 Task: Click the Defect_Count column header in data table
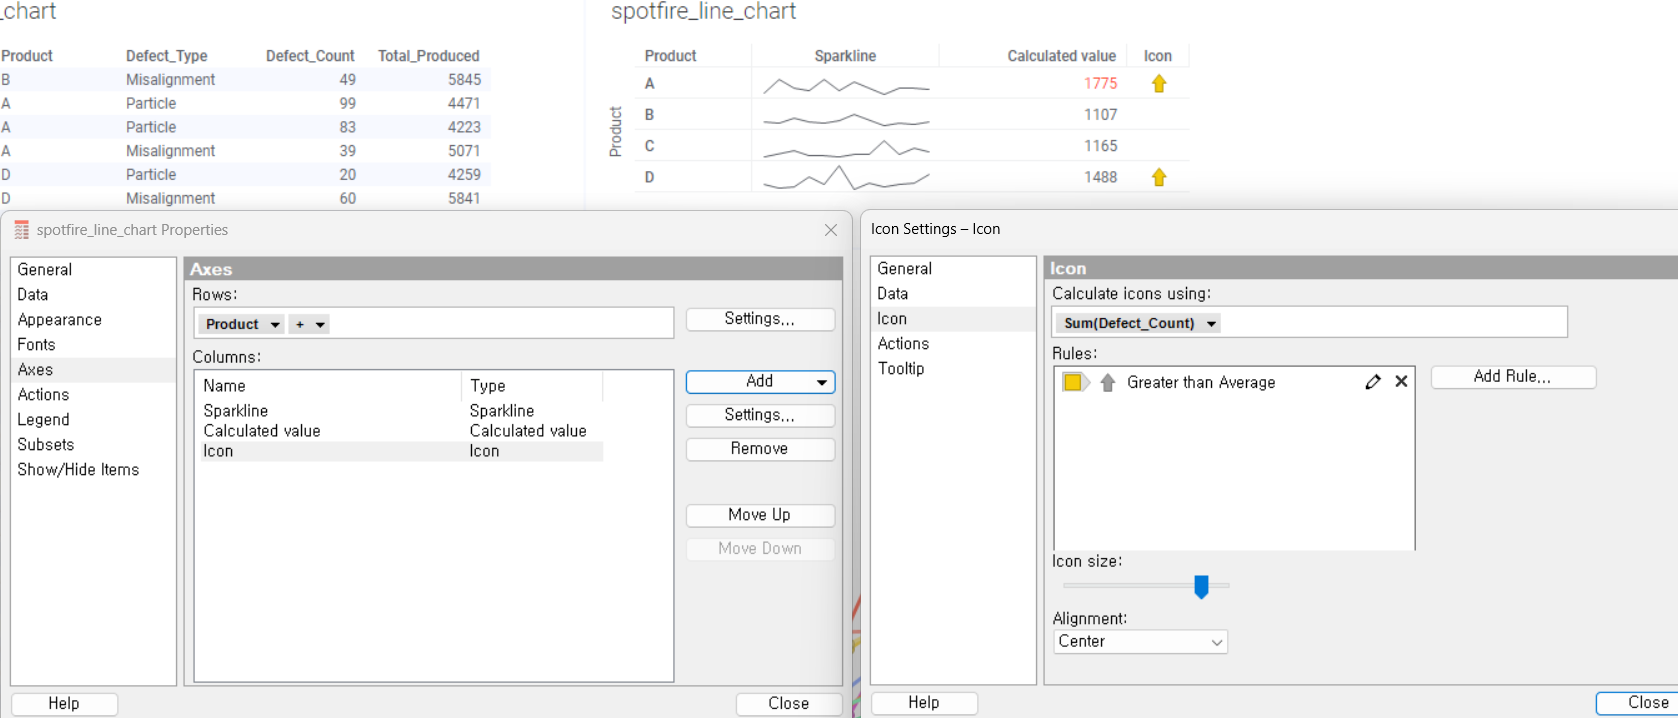tap(310, 56)
